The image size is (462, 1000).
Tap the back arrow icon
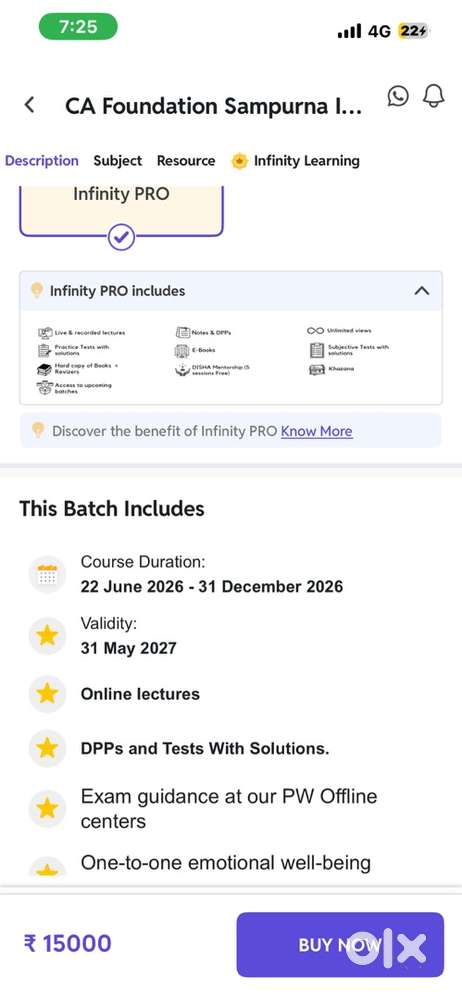[29, 105]
